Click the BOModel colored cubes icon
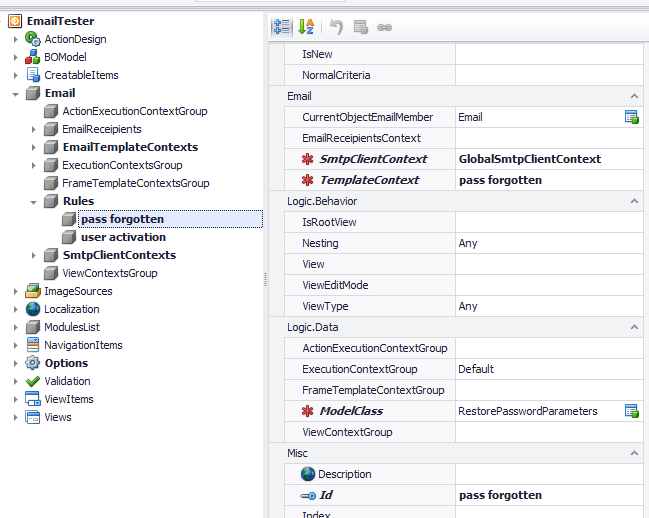The height and width of the screenshot is (518, 649). (x=33, y=57)
